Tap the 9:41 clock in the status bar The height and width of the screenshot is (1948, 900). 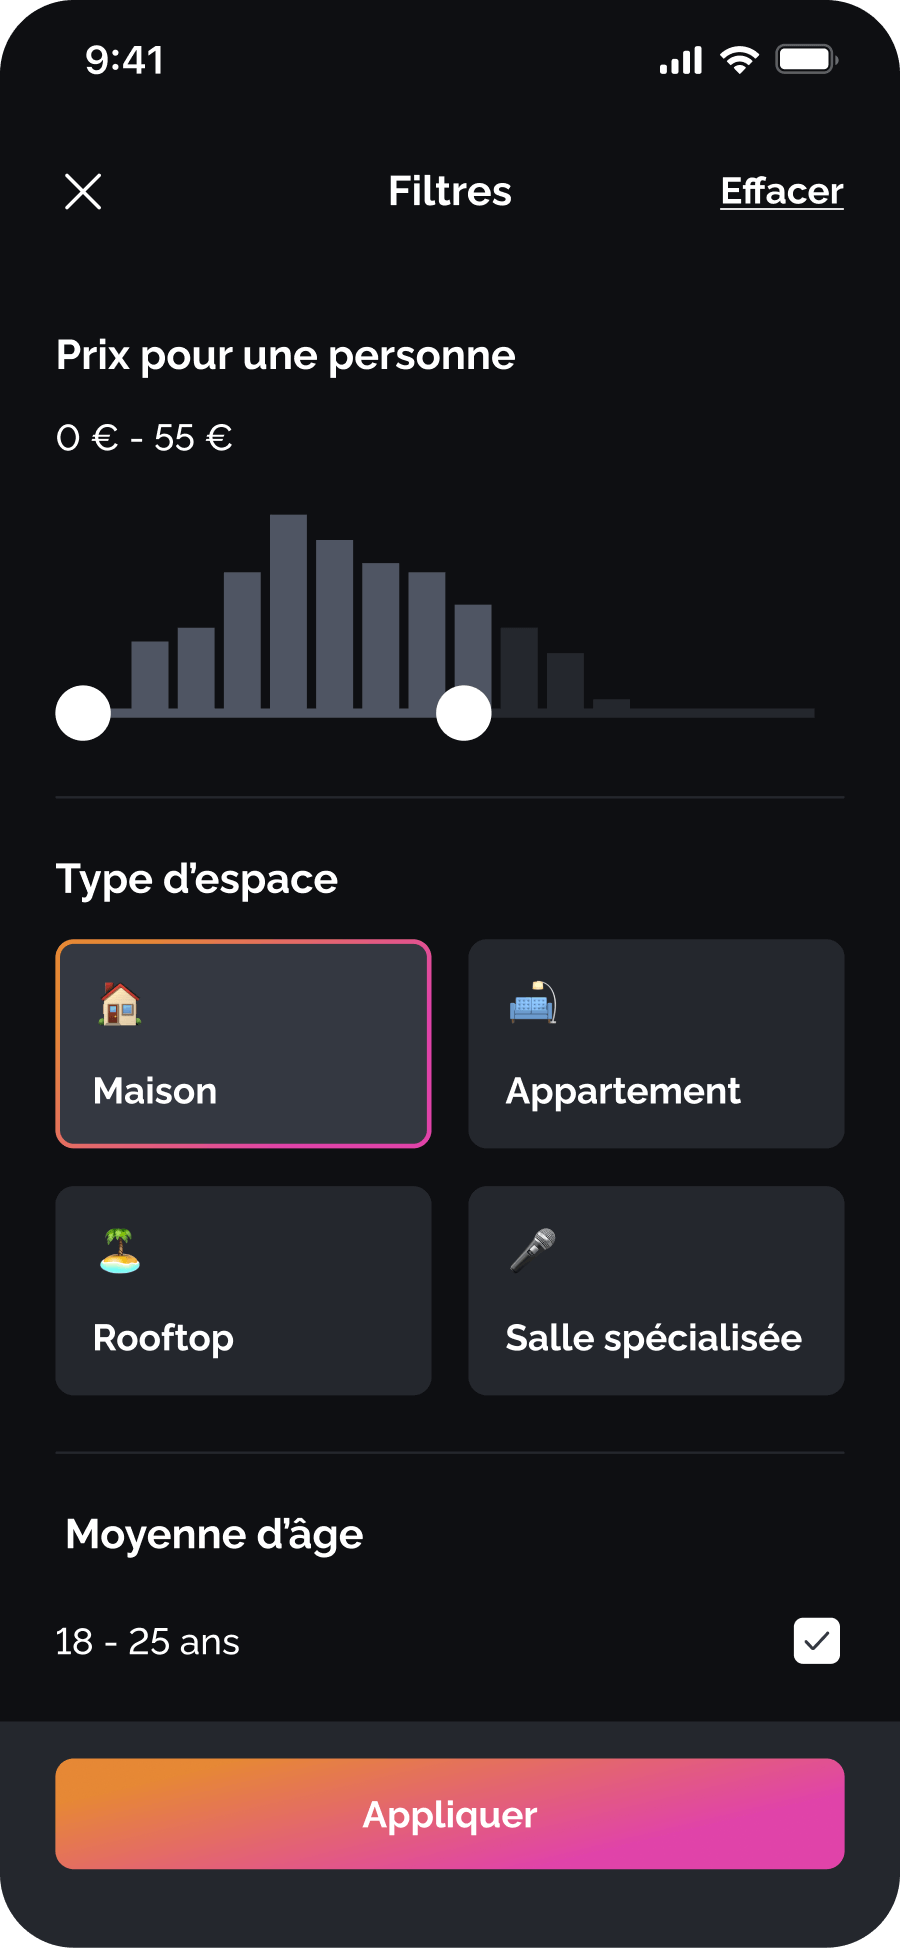pyautogui.click(x=125, y=60)
